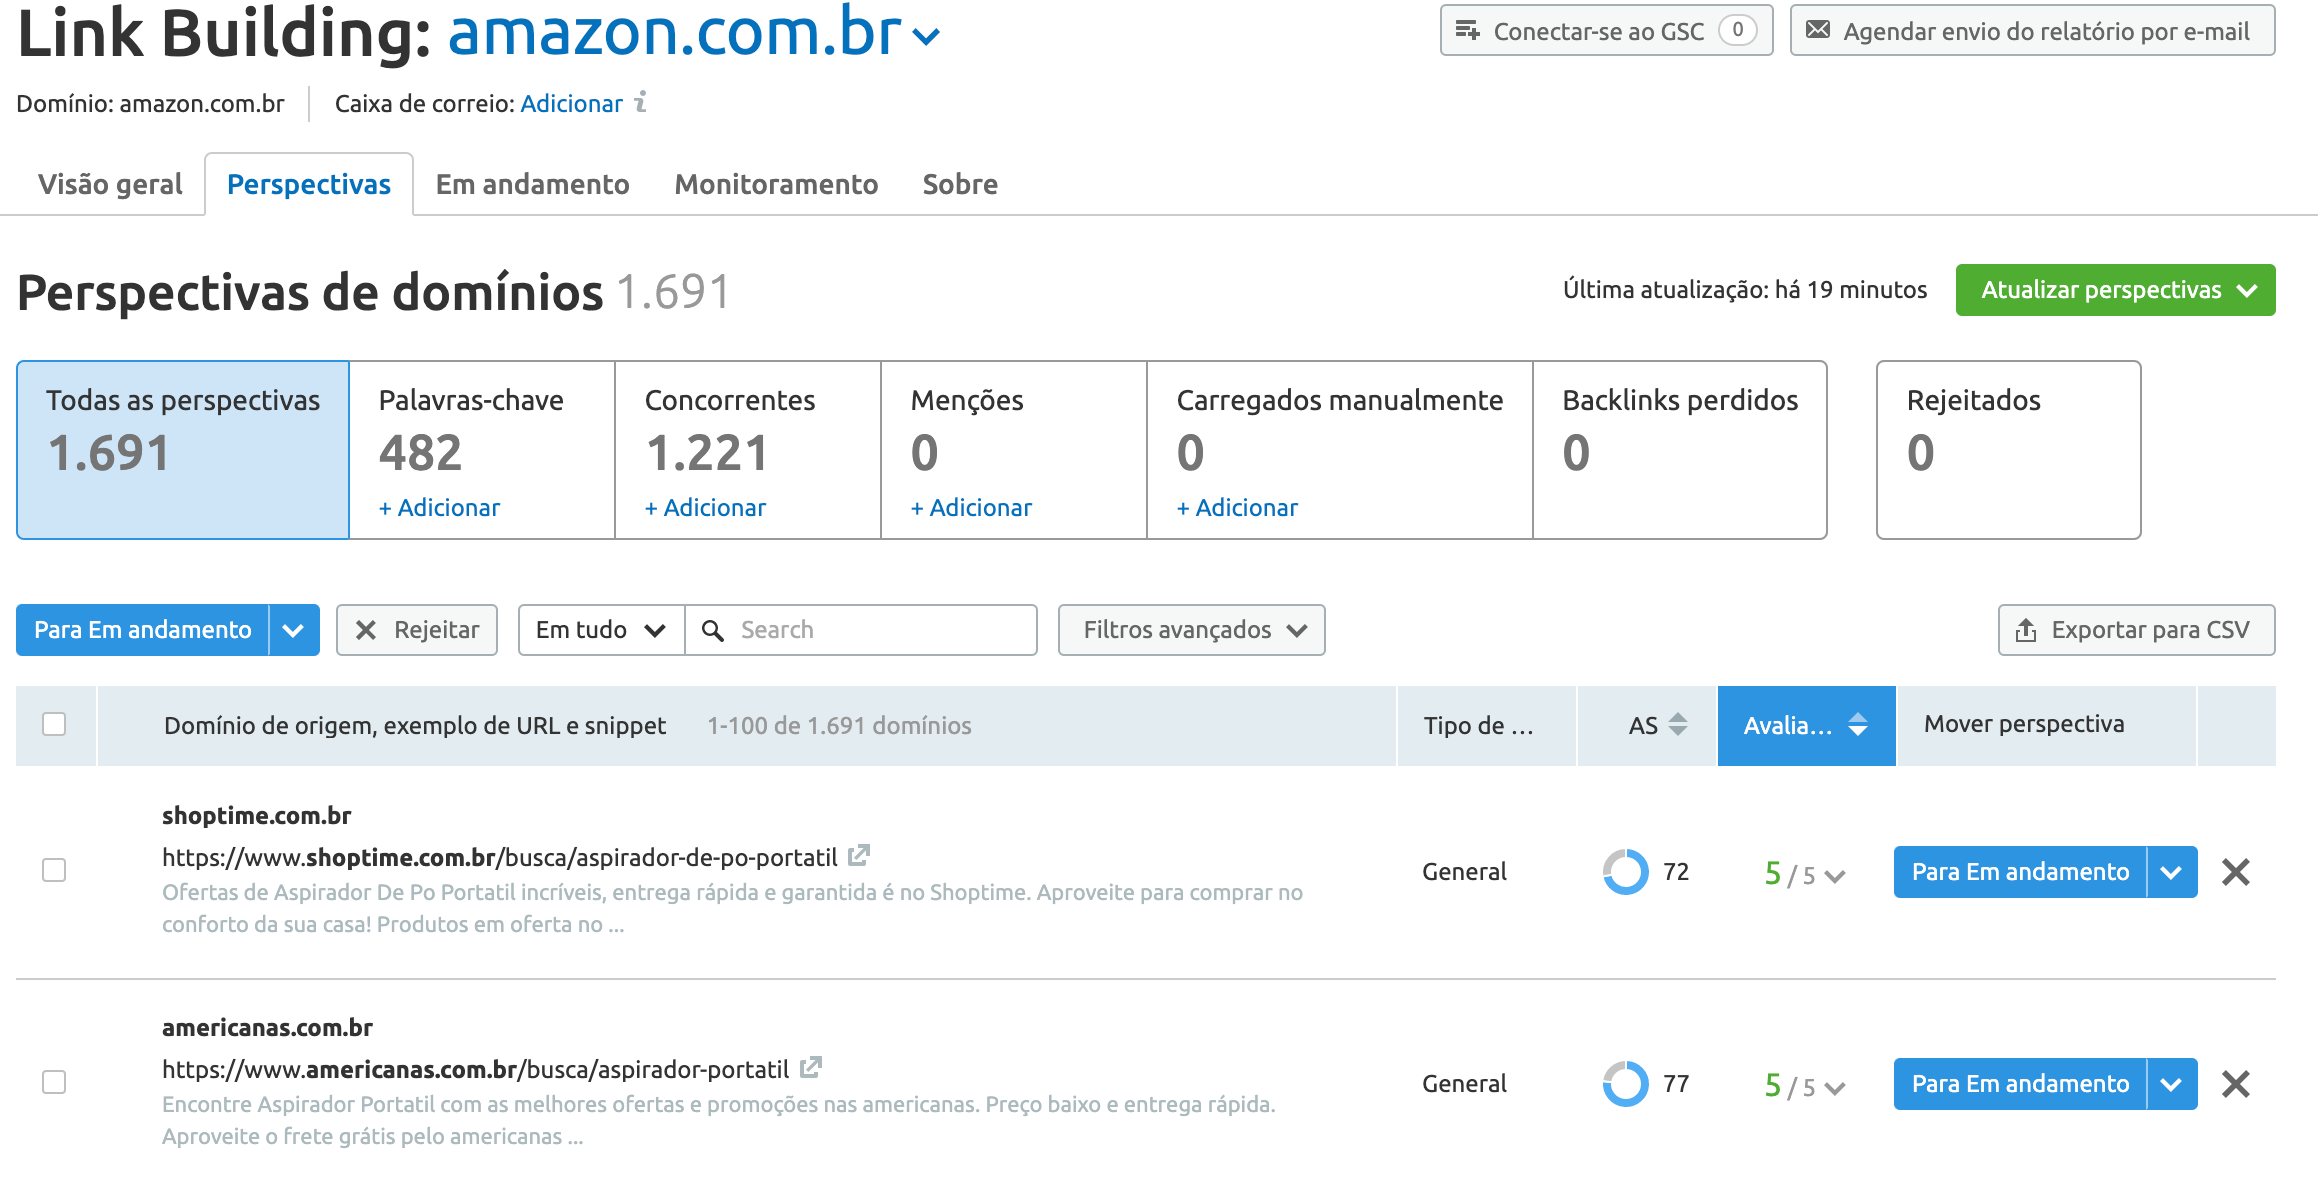Click + Adicionar under Carregados manualmente
The width and height of the screenshot is (2318, 1183).
(1237, 508)
